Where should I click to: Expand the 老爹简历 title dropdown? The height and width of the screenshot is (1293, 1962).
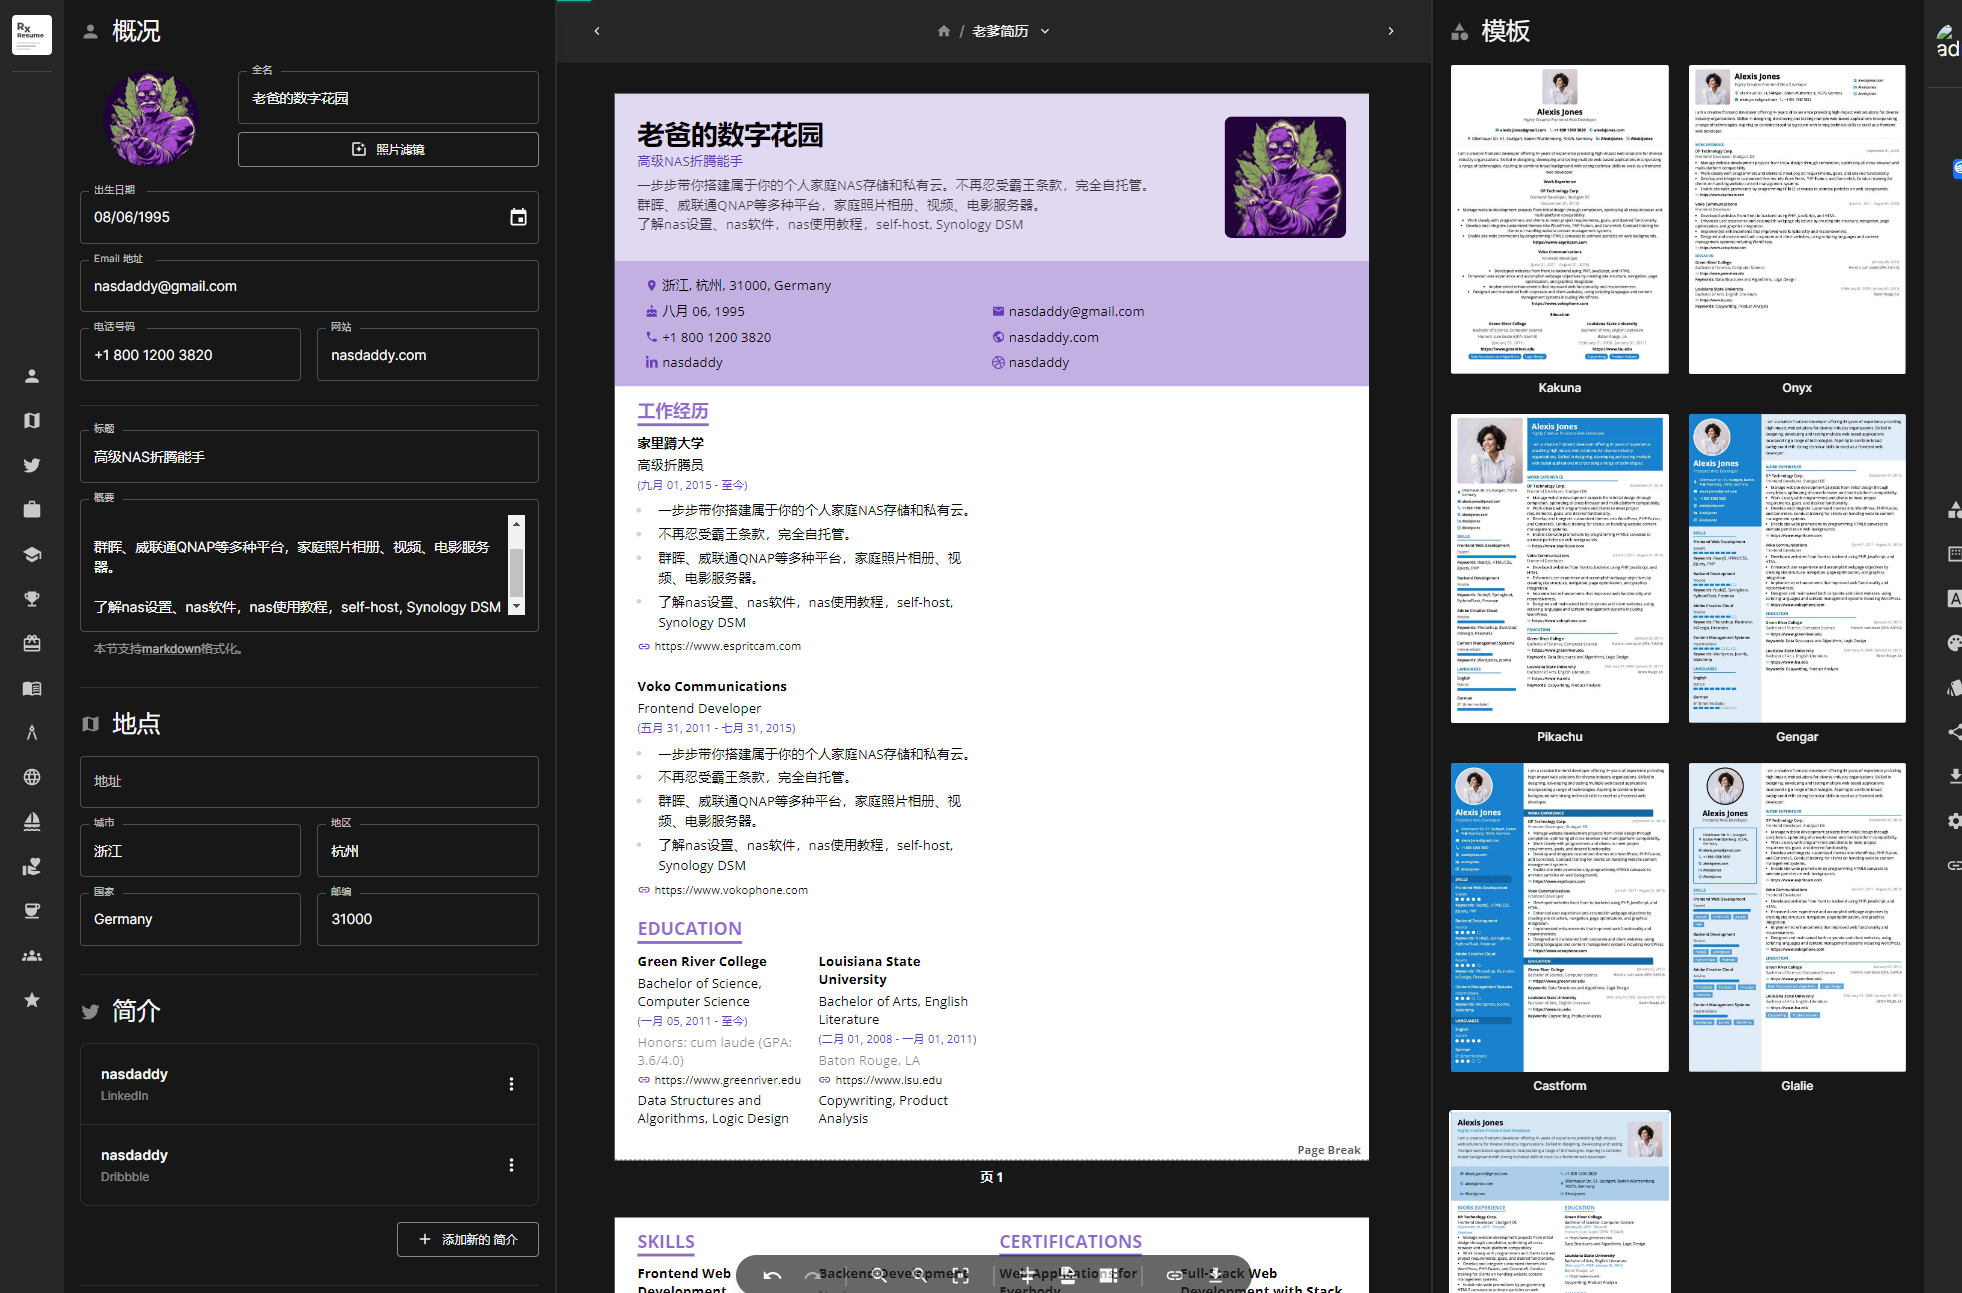click(1045, 31)
